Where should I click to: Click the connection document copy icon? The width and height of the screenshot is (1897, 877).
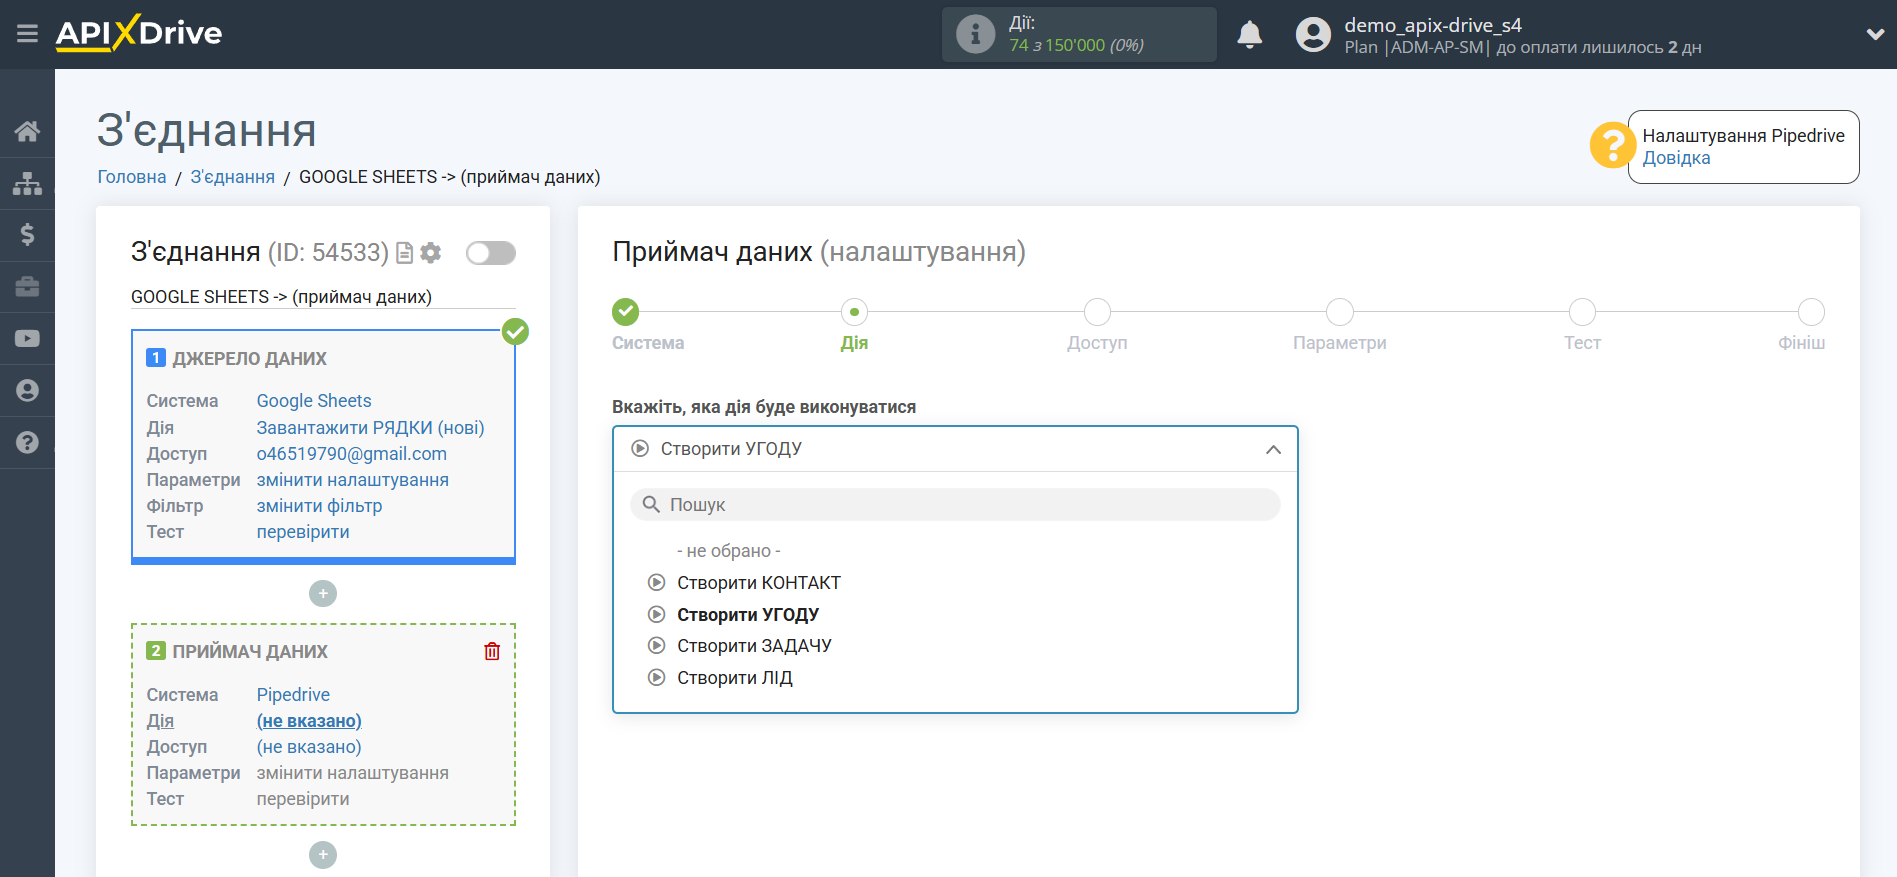click(404, 253)
